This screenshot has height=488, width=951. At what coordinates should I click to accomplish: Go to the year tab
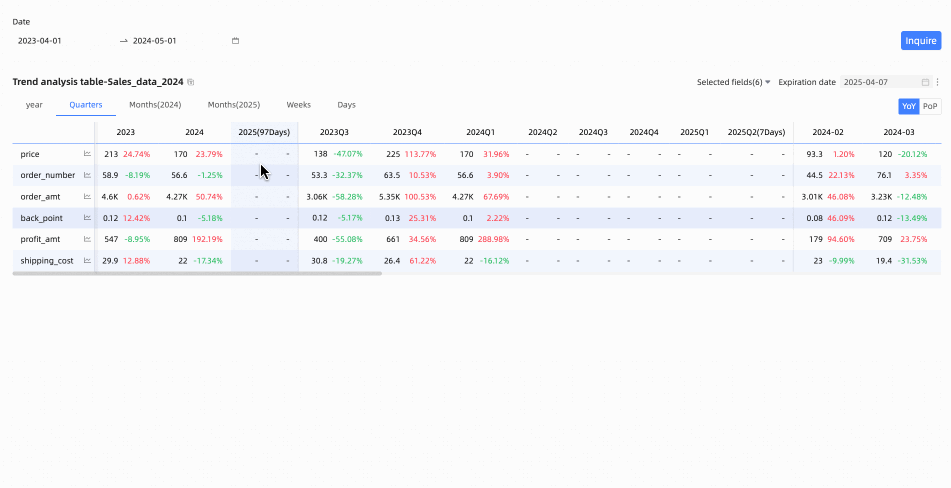(x=34, y=105)
